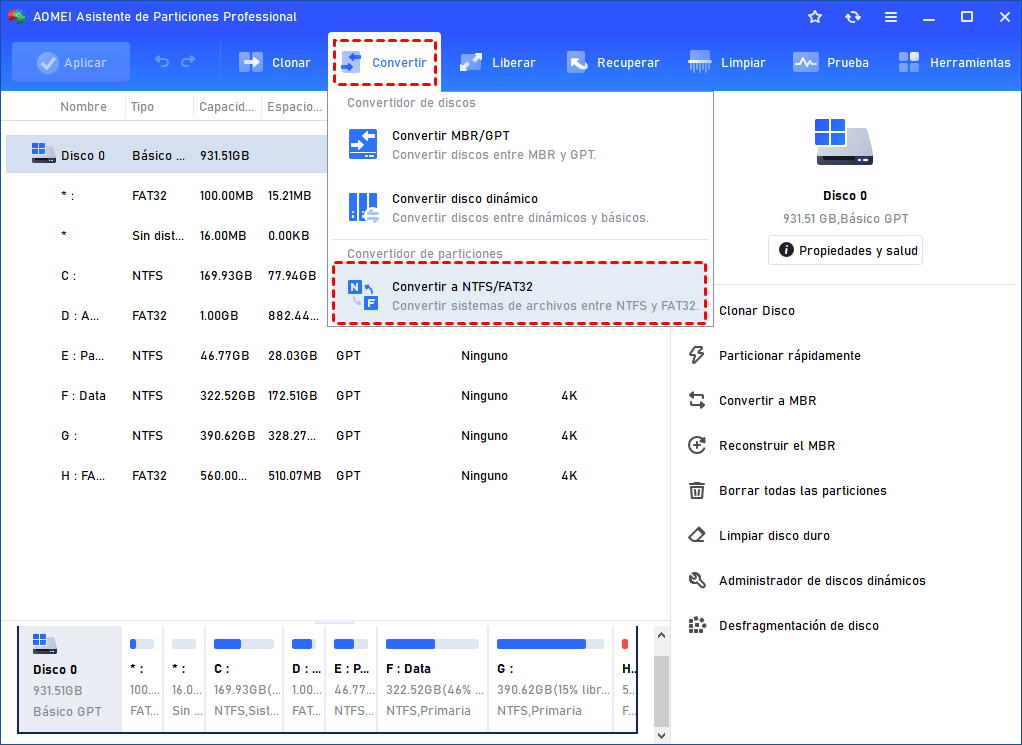Select Disco 0 block in disk map

coord(70,679)
